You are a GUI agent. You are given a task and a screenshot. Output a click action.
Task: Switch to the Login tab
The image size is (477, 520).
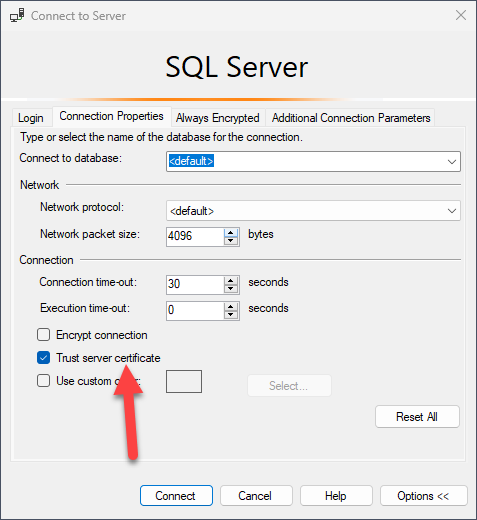click(31, 118)
